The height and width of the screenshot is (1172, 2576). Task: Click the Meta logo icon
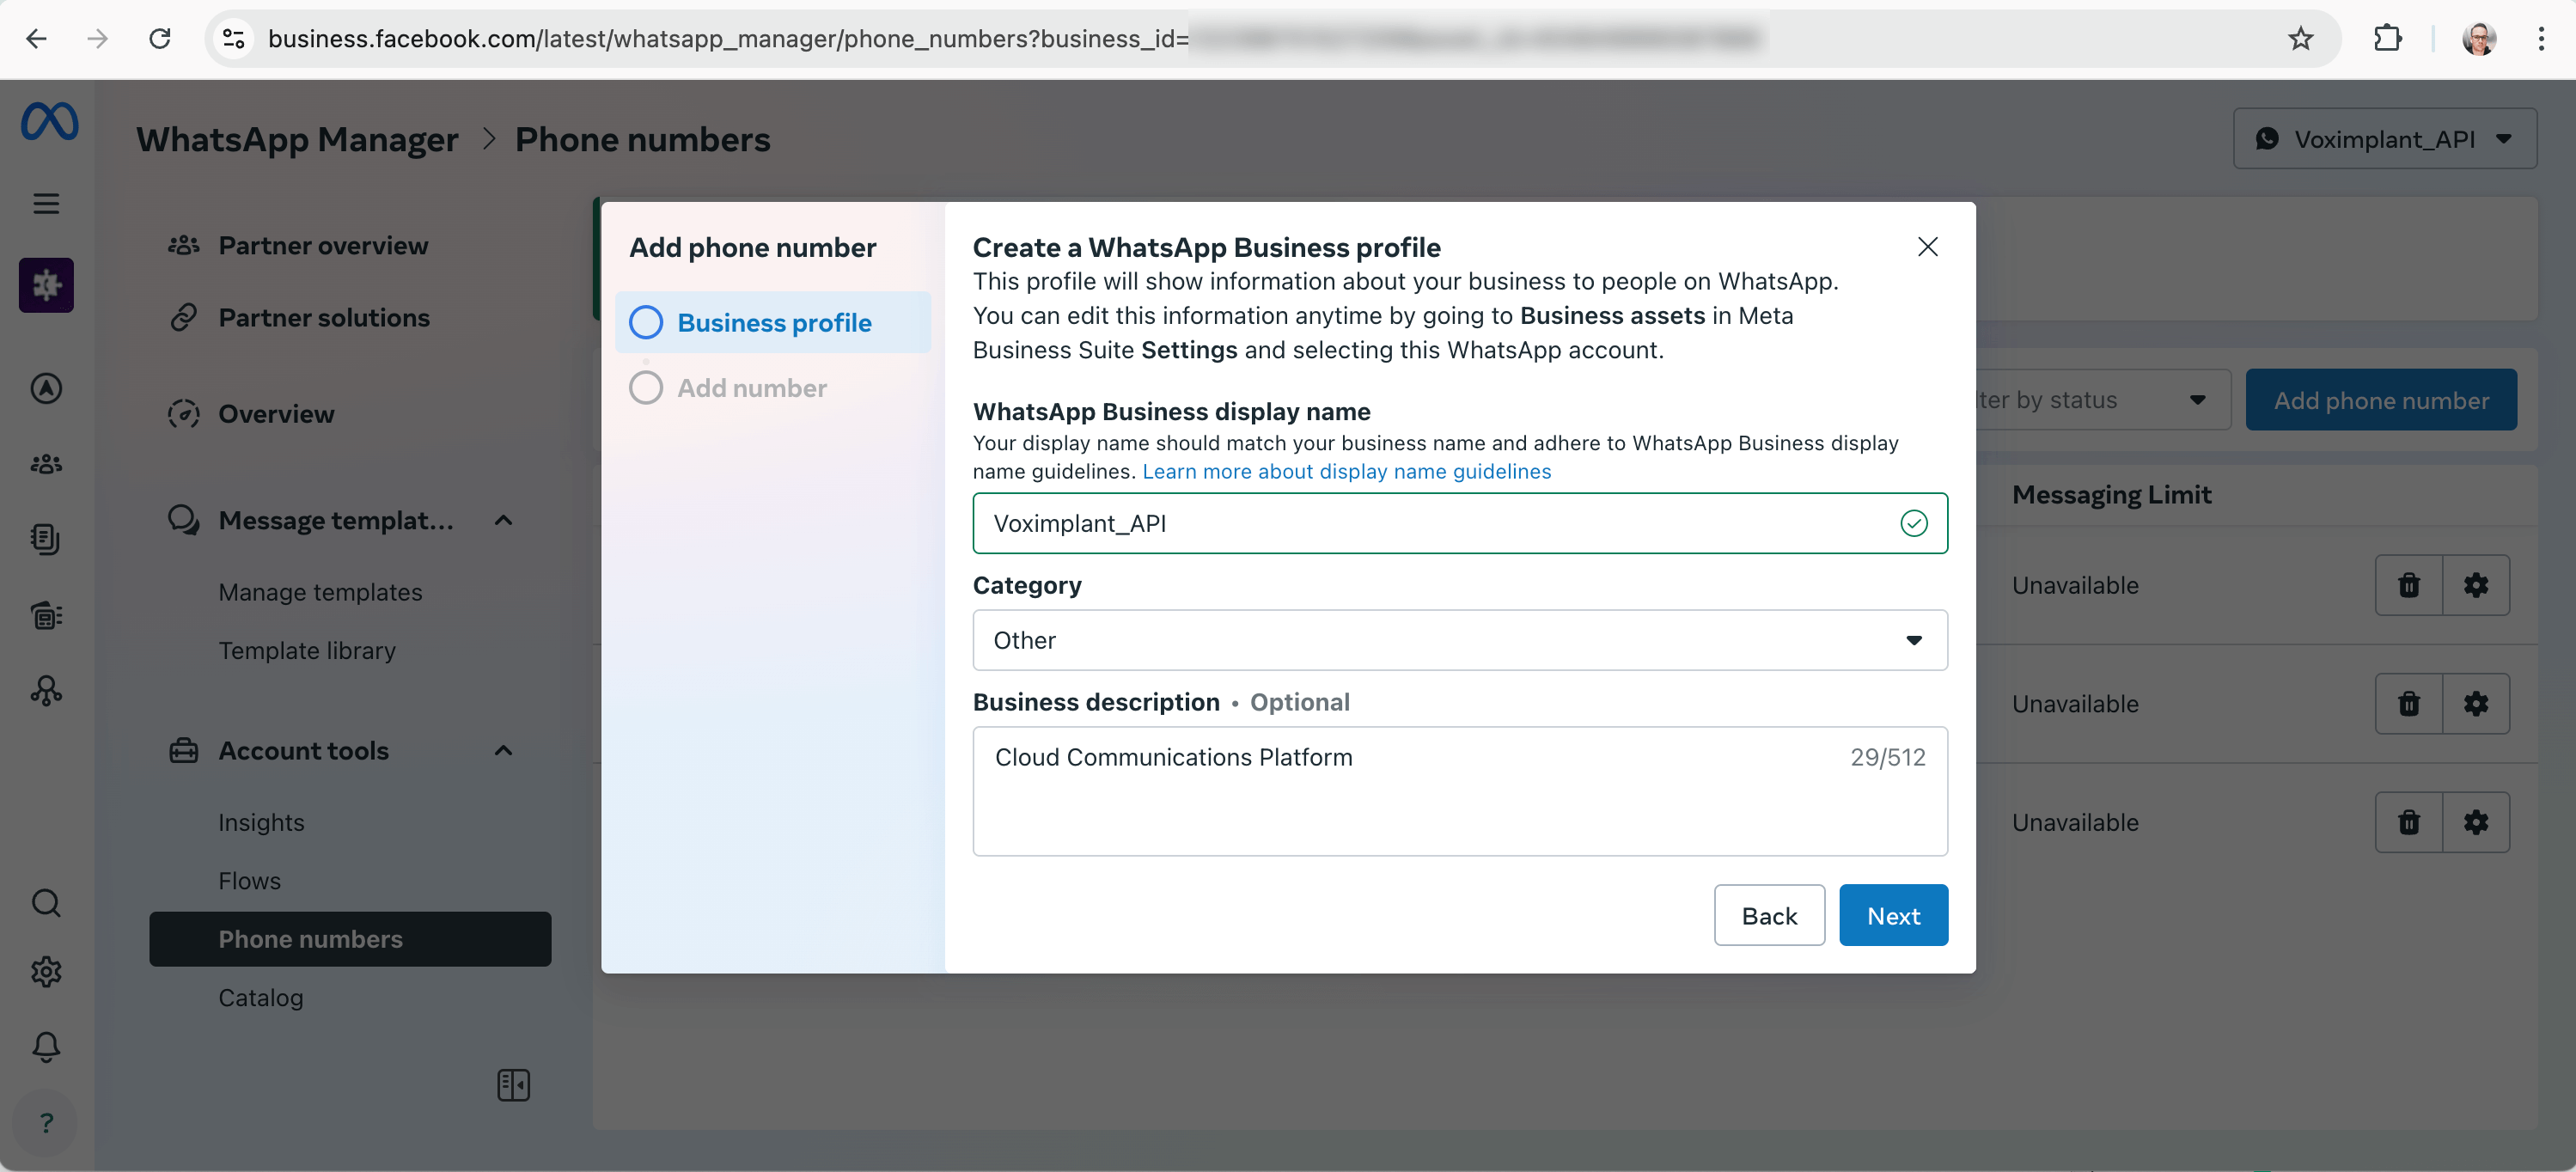click(x=49, y=122)
